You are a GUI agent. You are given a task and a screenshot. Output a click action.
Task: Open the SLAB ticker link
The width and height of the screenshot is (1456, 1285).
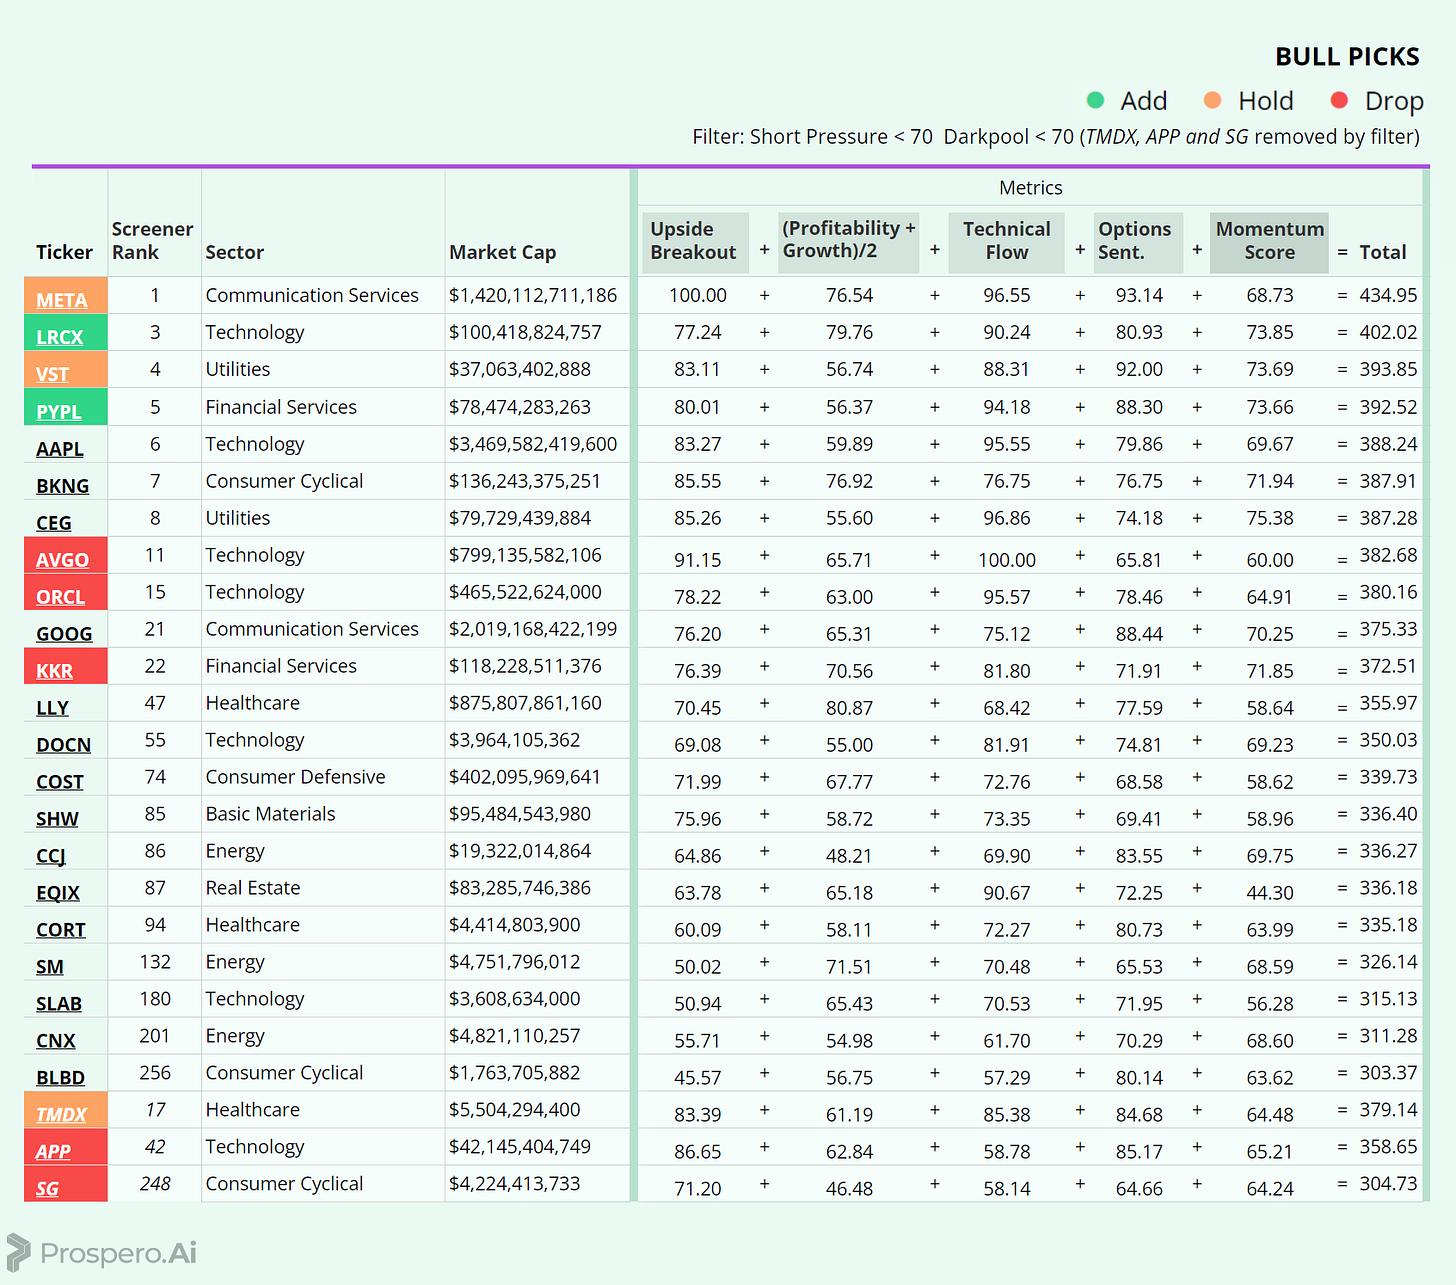59,1004
